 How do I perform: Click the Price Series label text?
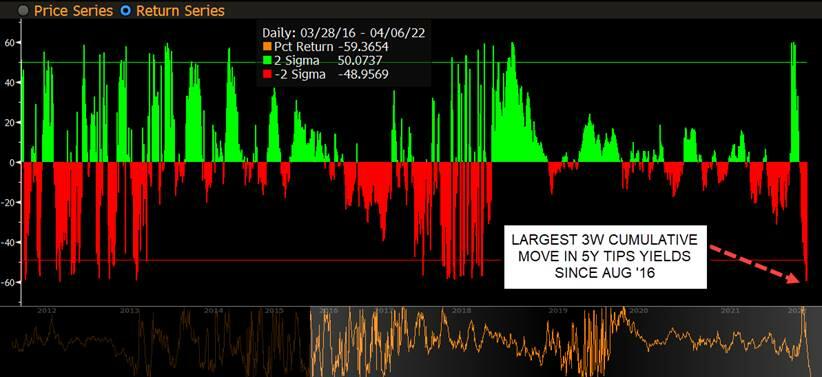pos(73,11)
